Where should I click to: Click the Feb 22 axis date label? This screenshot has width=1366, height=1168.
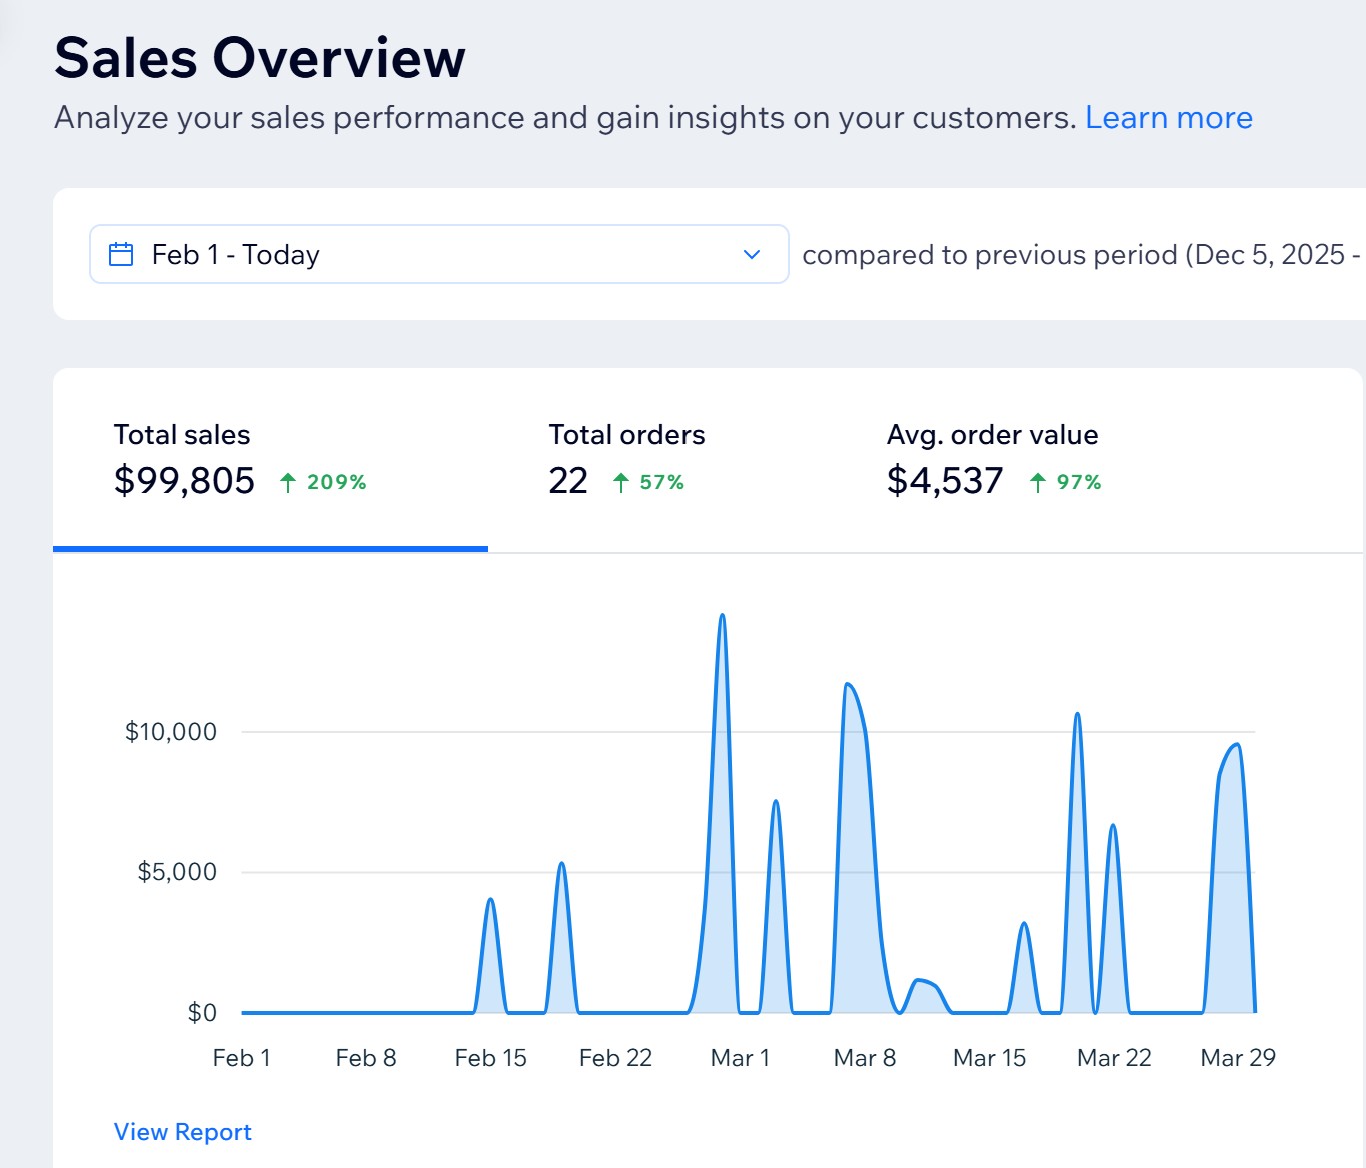(x=615, y=1058)
